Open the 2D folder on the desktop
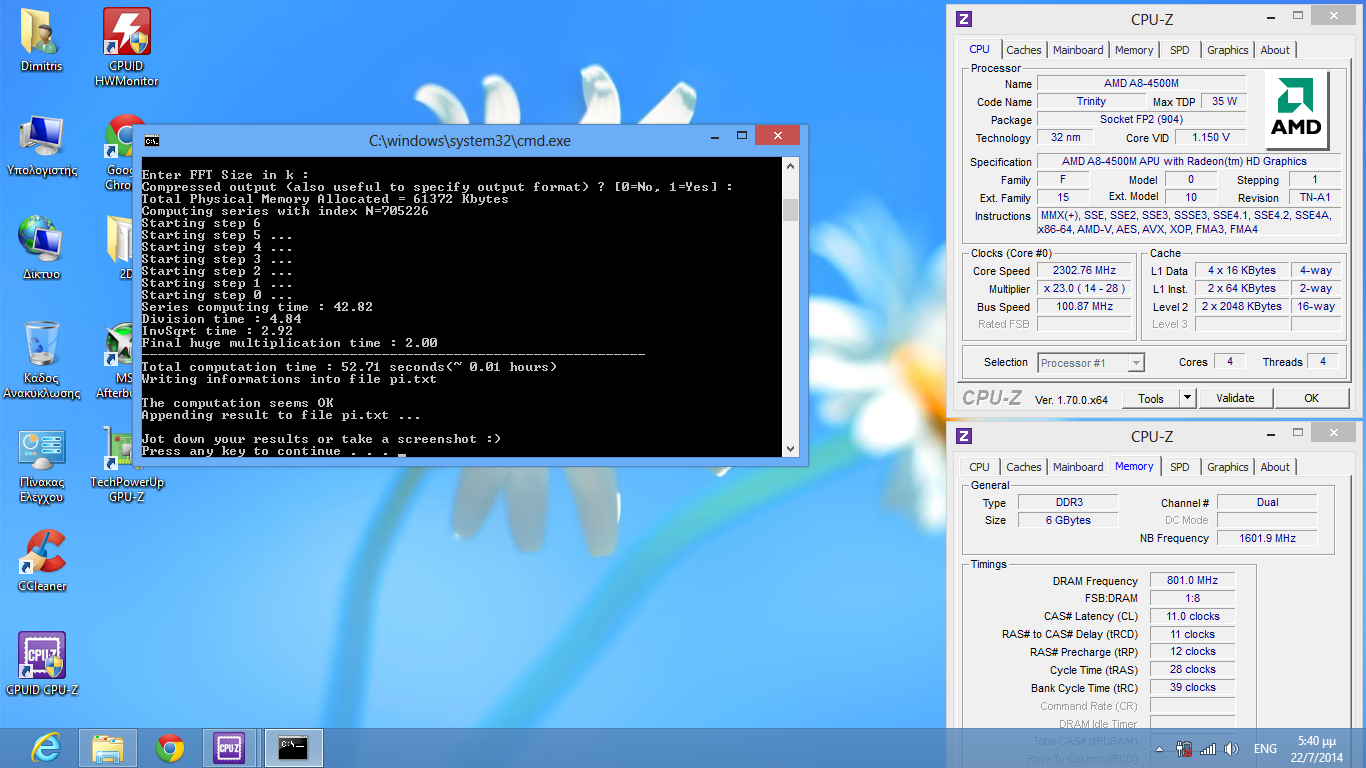Screen dimensions: 1366x768 pyautogui.click(x=120, y=248)
